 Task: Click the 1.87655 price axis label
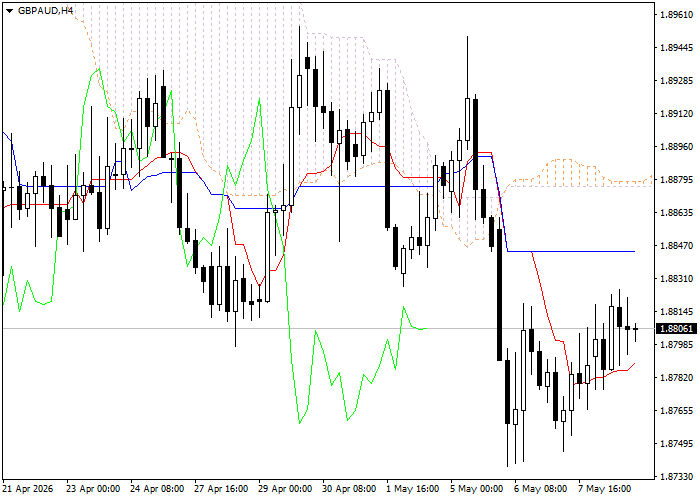[677, 411]
